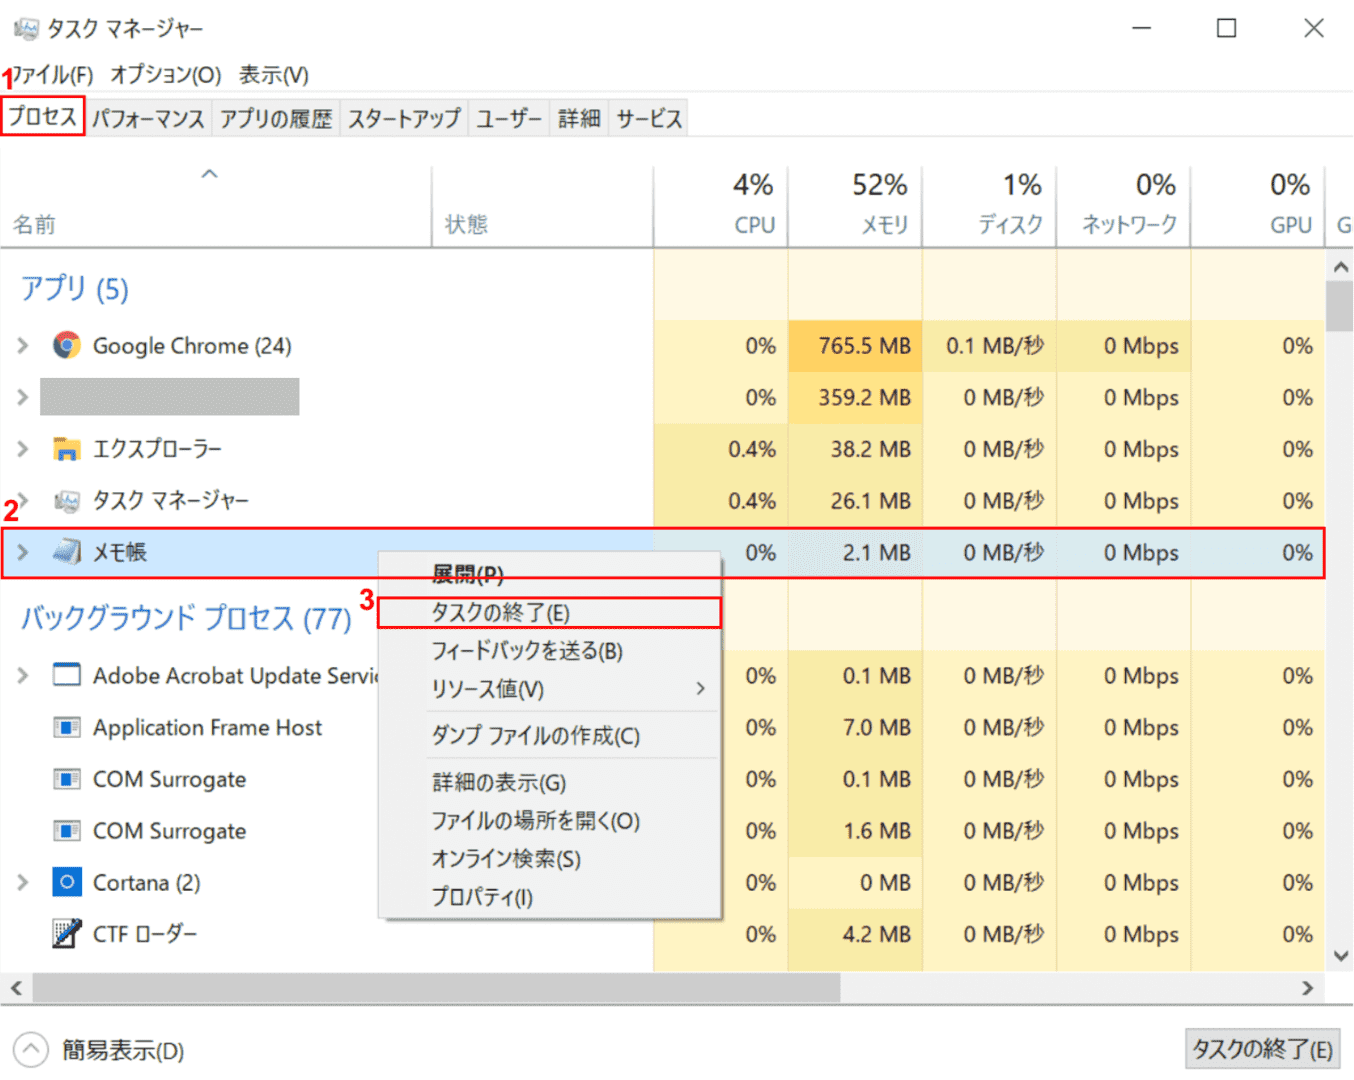
Task: Open the ファイル(F) menu
Action: click(52, 75)
